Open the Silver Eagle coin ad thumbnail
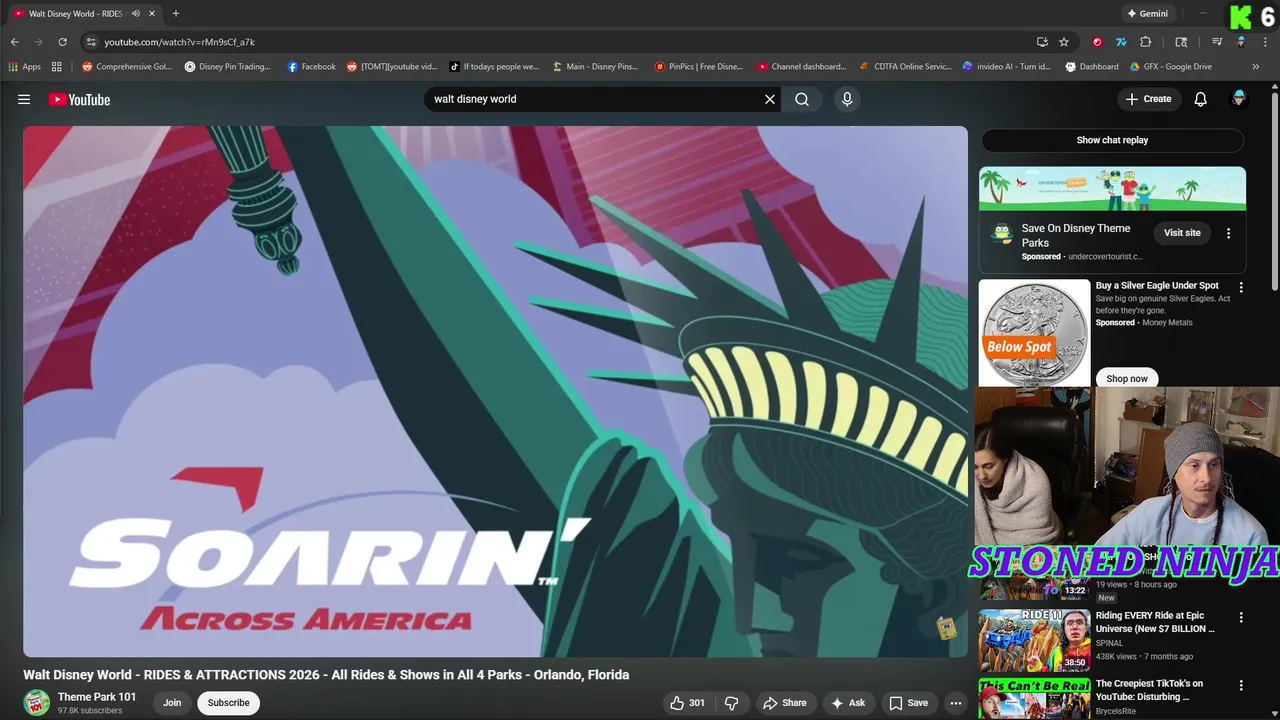The height and width of the screenshot is (720, 1280). [x=1034, y=333]
